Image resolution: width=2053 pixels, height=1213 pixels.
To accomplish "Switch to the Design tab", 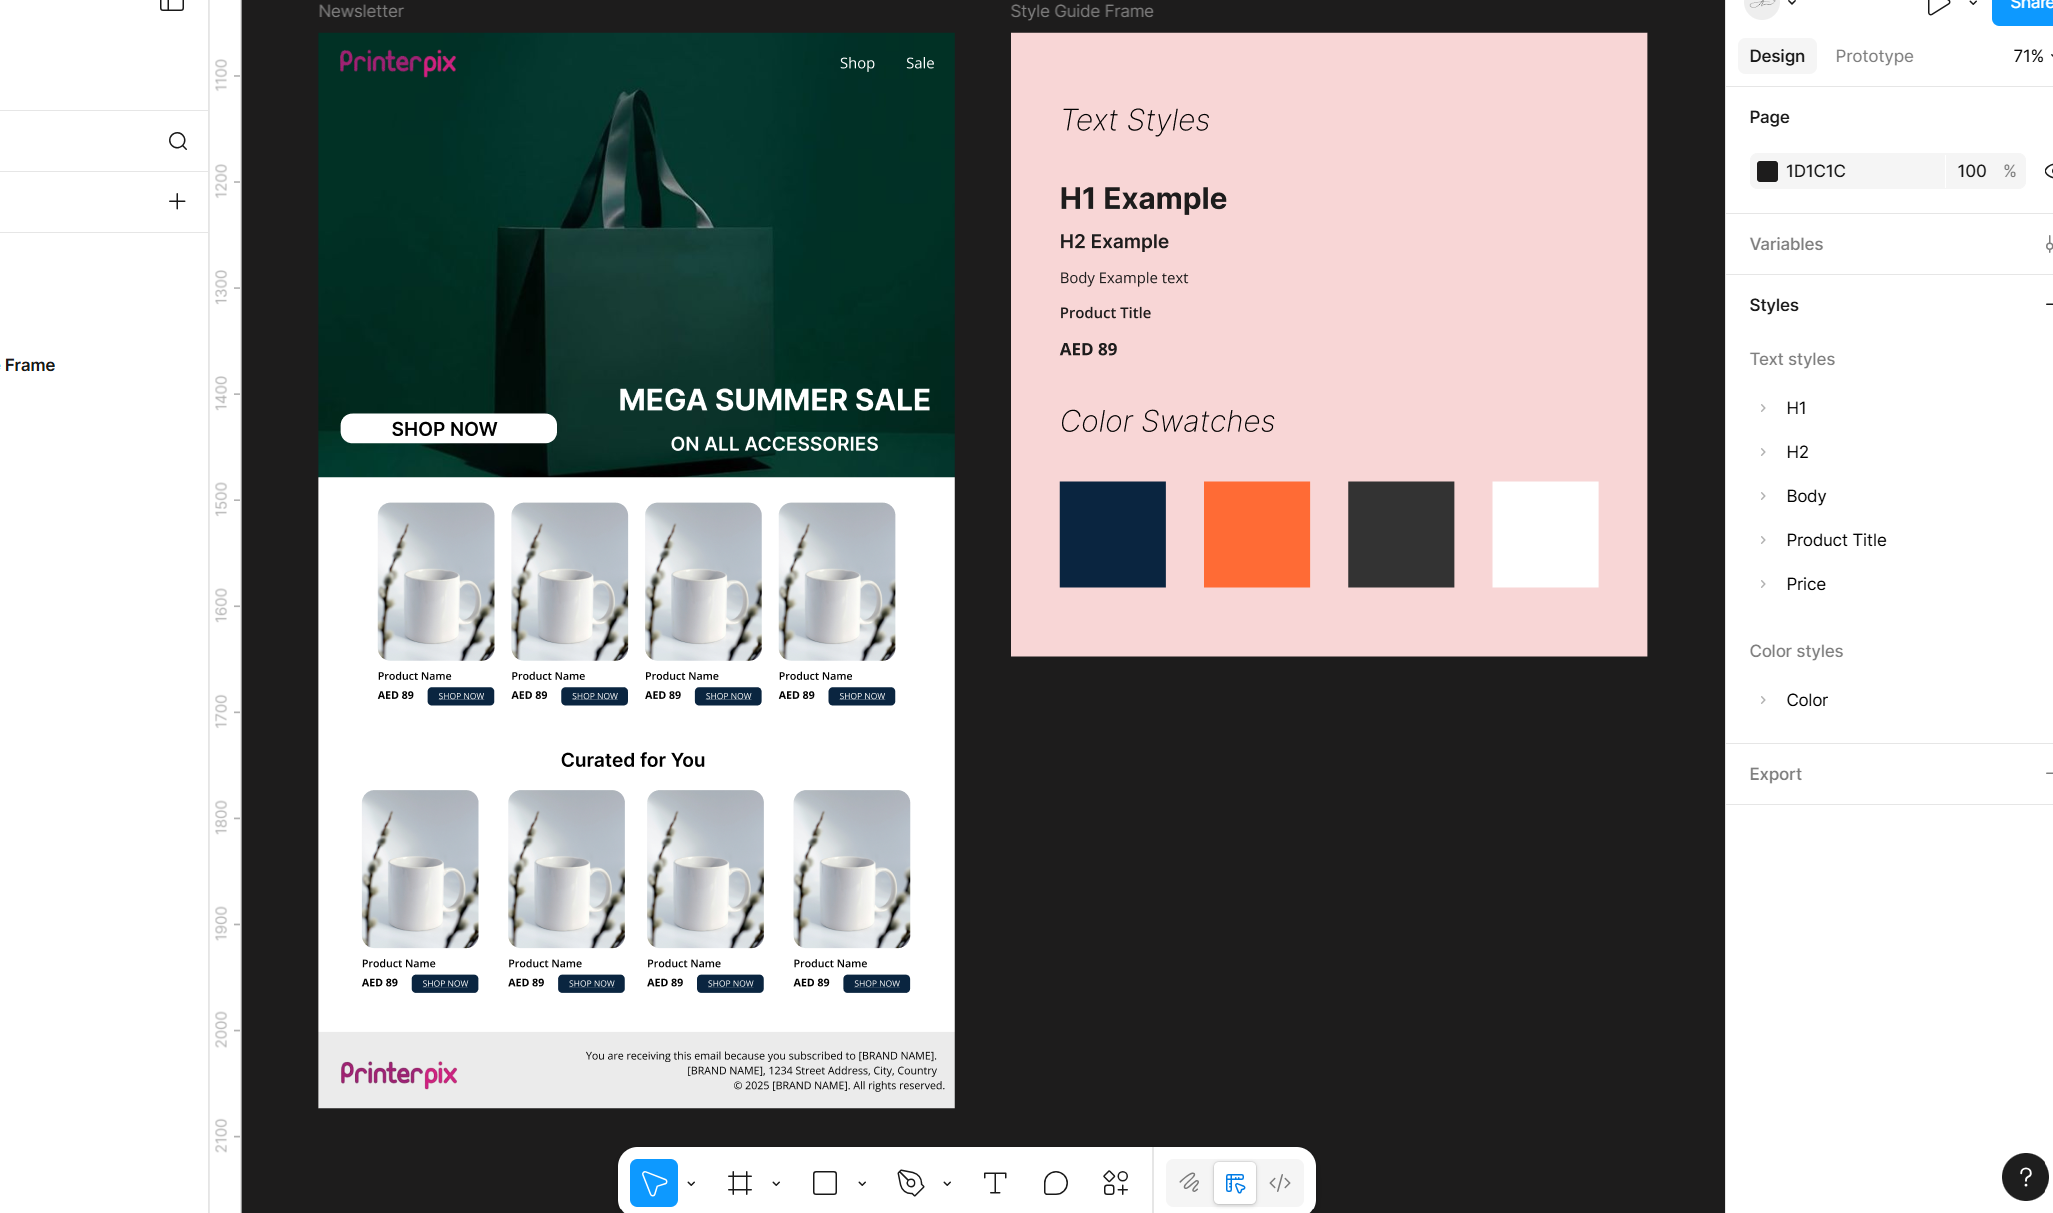I will coord(1777,56).
